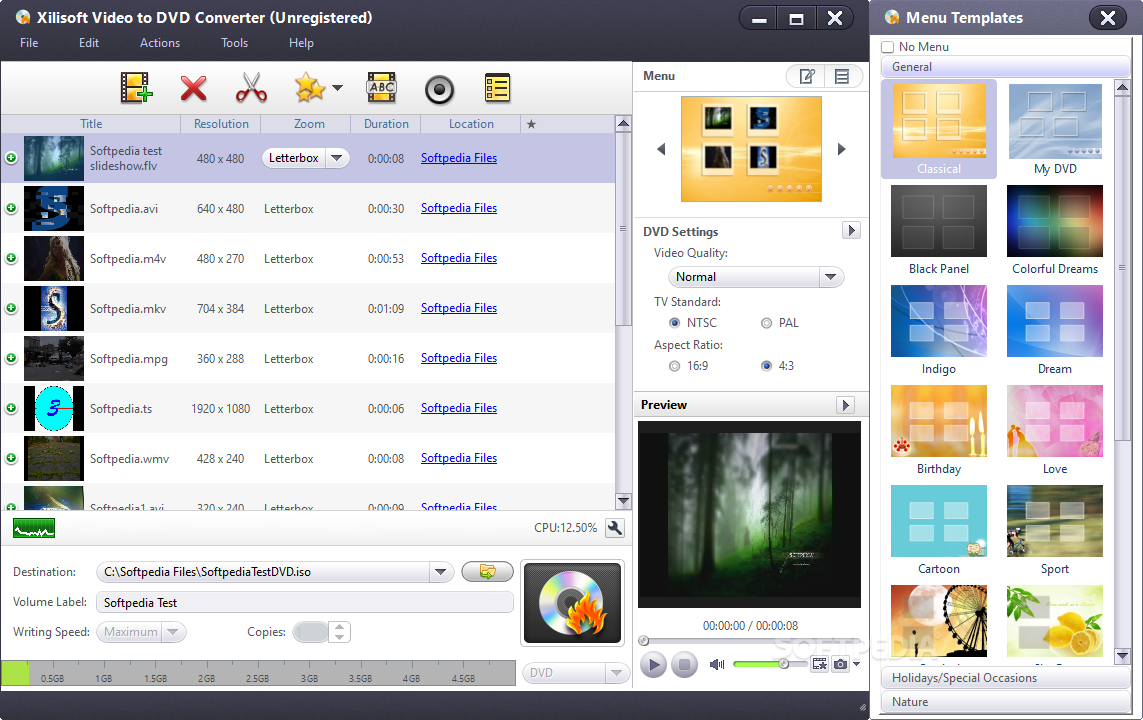The height and width of the screenshot is (720, 1143).
Task: Click the green CPU waveform icon
Action: pyautogui.click(x=34, y=528)
